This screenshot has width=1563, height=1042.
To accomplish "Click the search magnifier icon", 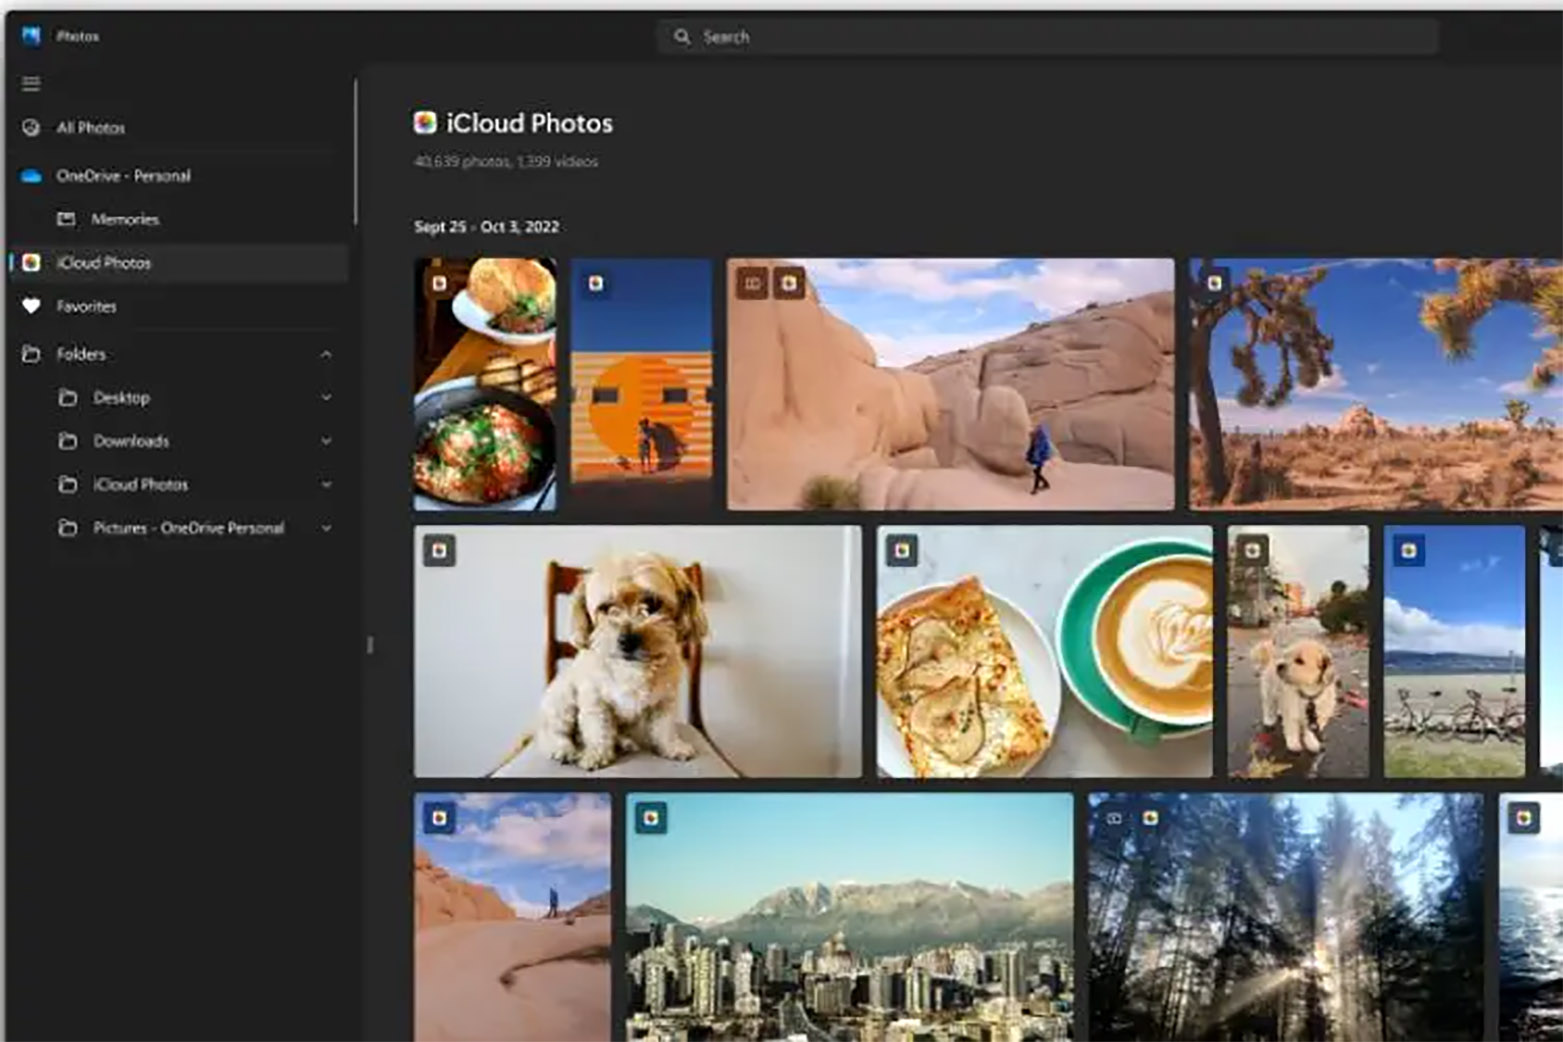I will pos(682,37).
